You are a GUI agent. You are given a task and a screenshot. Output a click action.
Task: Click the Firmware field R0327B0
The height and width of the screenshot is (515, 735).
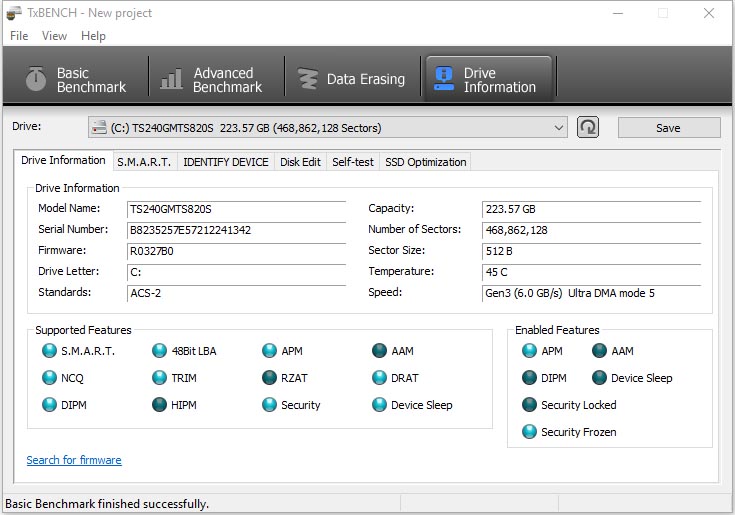point(237,251)
